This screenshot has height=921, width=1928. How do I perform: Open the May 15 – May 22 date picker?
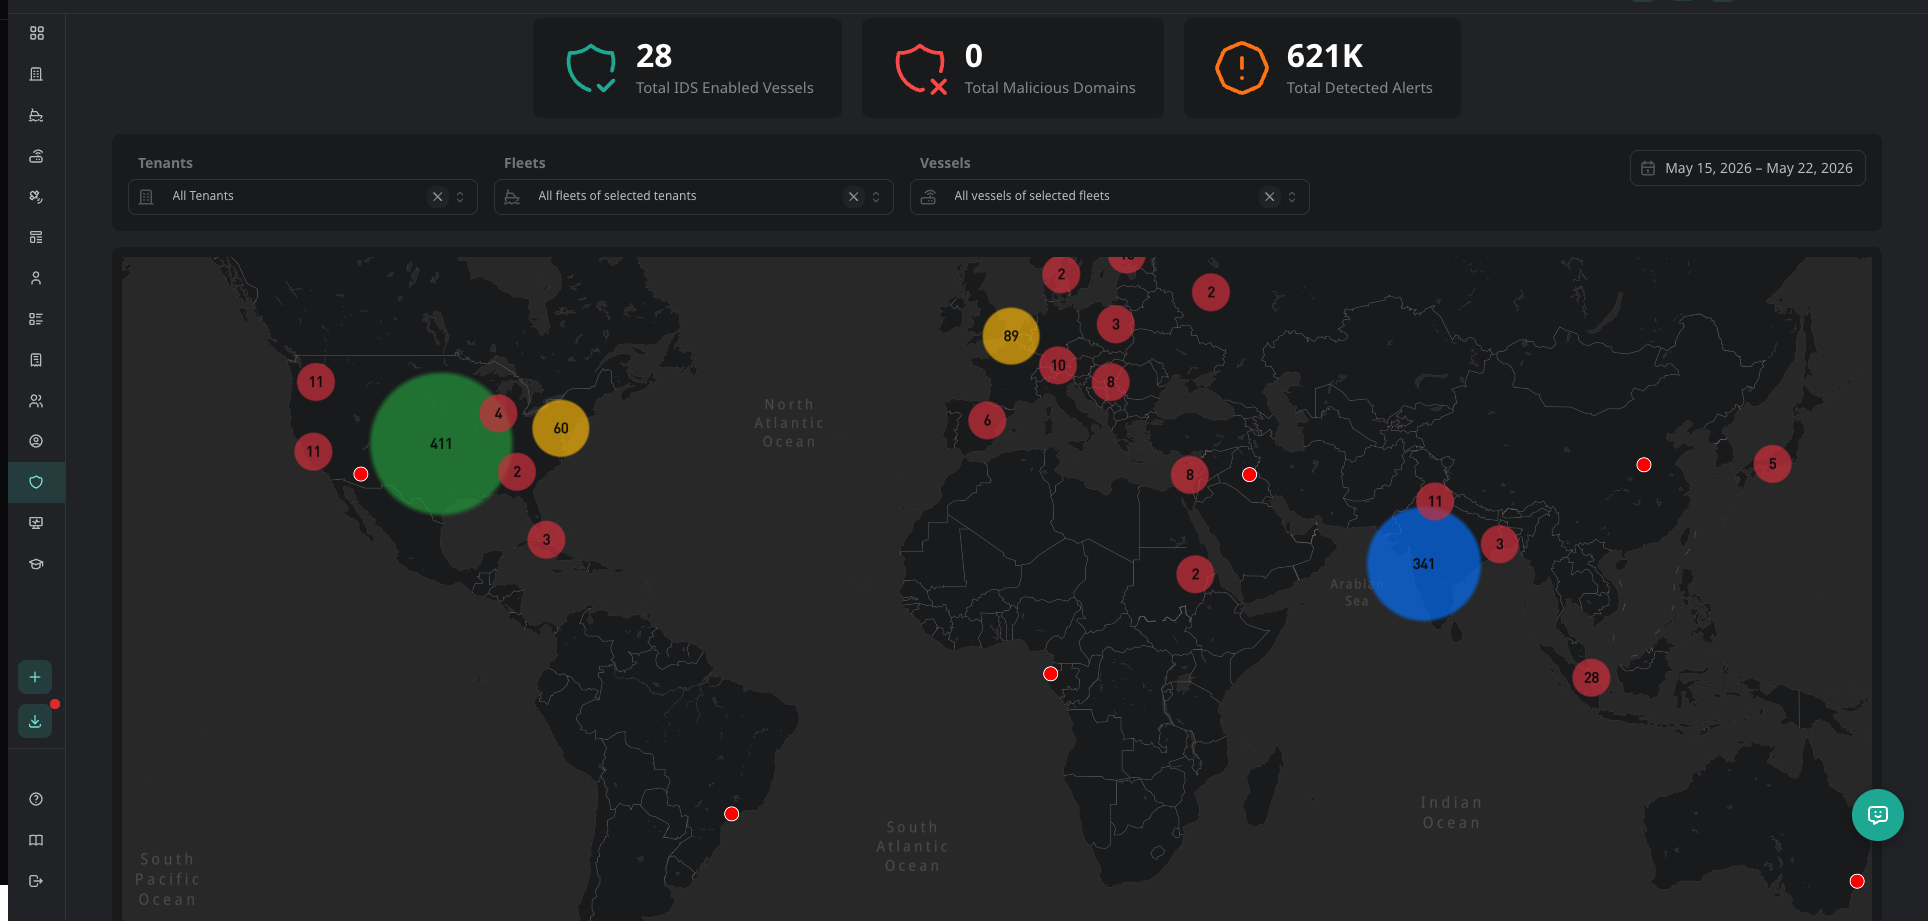coord(1747,168)
